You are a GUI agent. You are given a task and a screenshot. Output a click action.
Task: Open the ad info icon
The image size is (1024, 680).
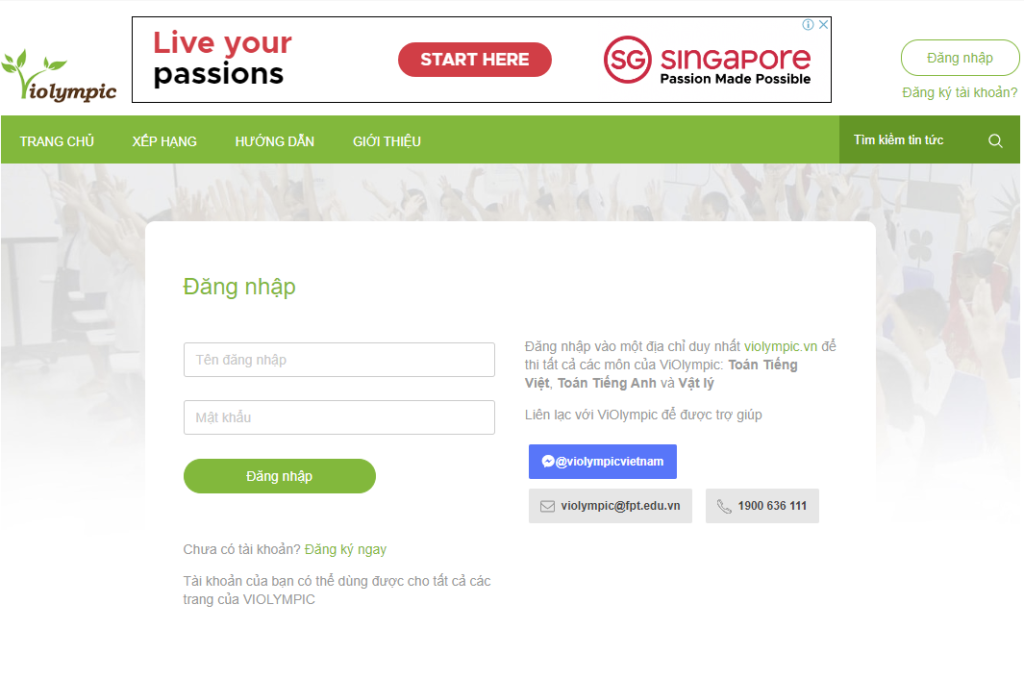point(808,24)
